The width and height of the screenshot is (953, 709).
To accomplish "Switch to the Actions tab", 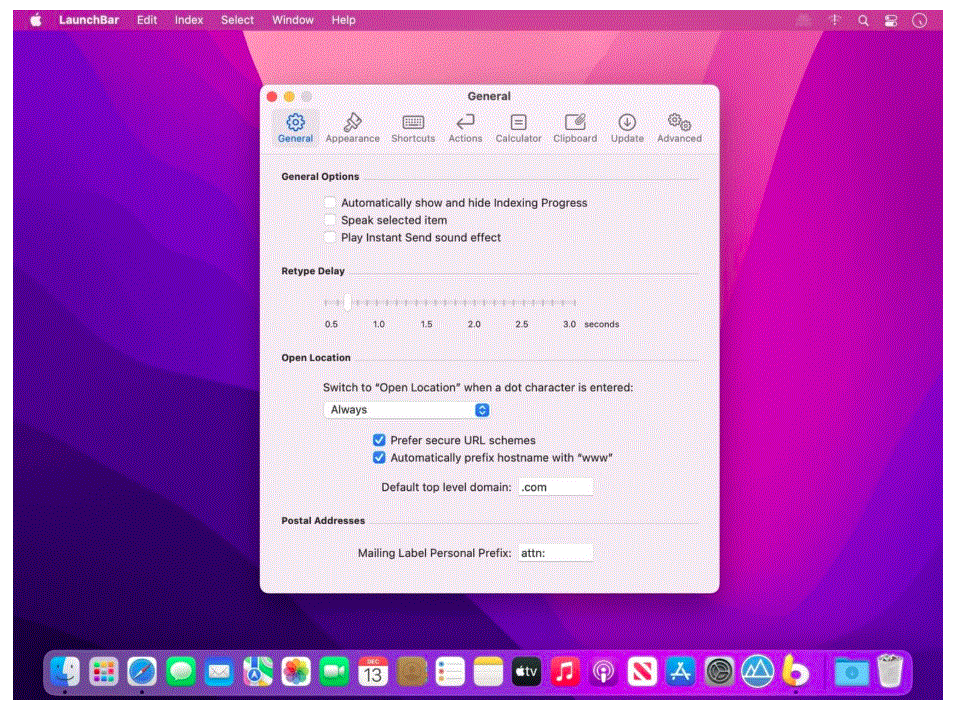I will click(x=466, y=128).
